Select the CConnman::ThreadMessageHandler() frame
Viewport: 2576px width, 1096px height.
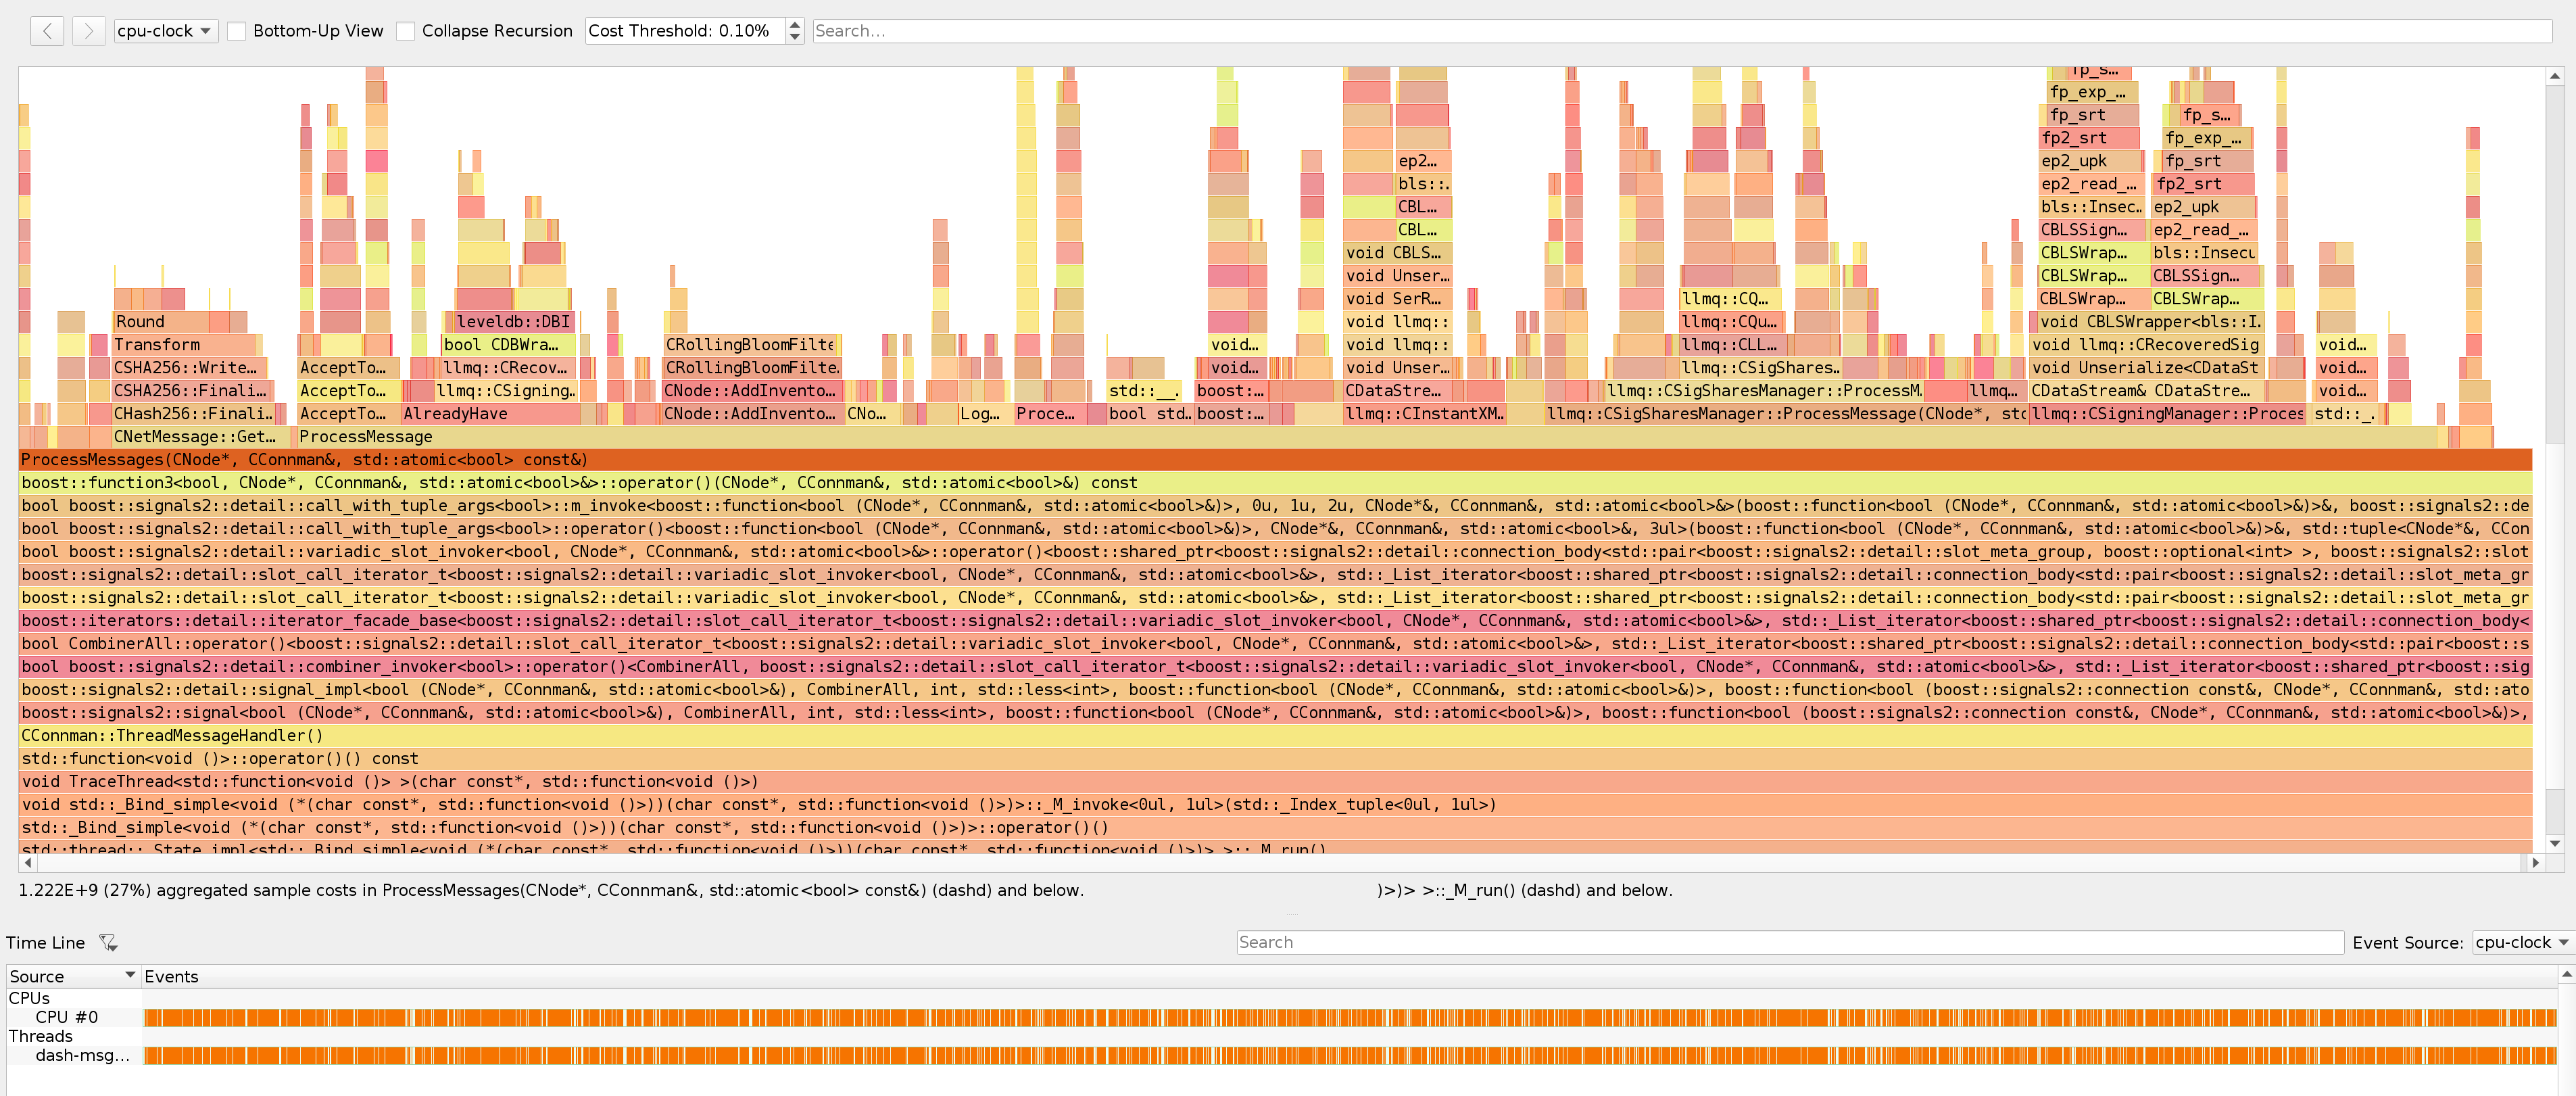tap(1275, 736)
